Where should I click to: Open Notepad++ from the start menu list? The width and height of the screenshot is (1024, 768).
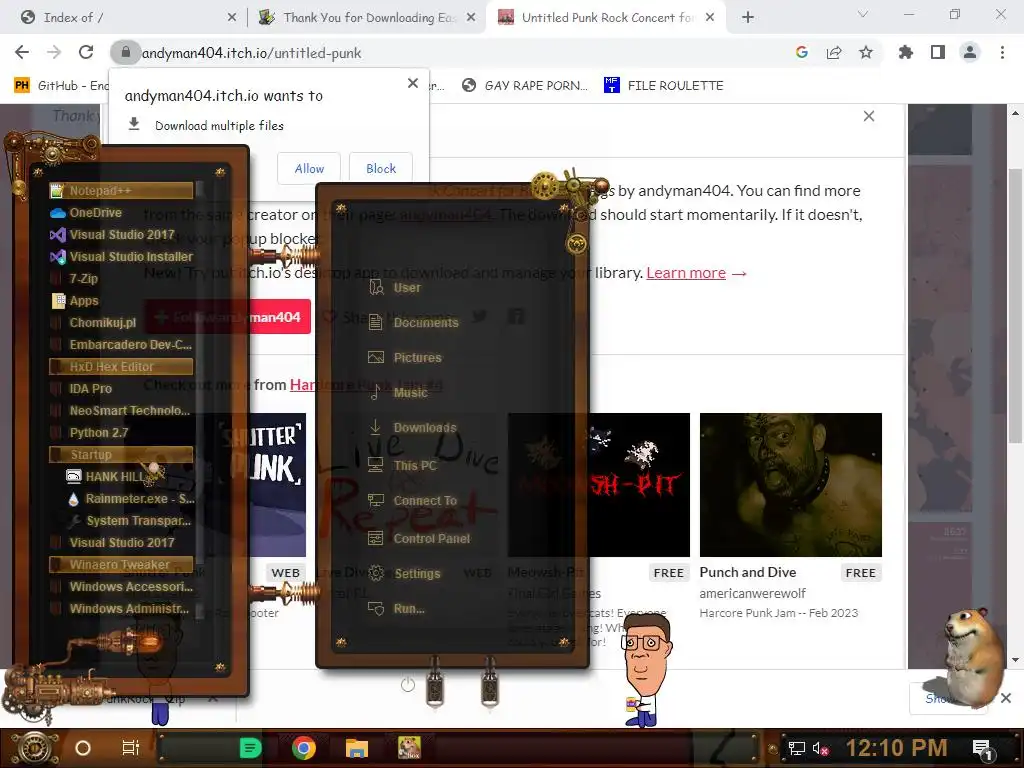point(121,191)
